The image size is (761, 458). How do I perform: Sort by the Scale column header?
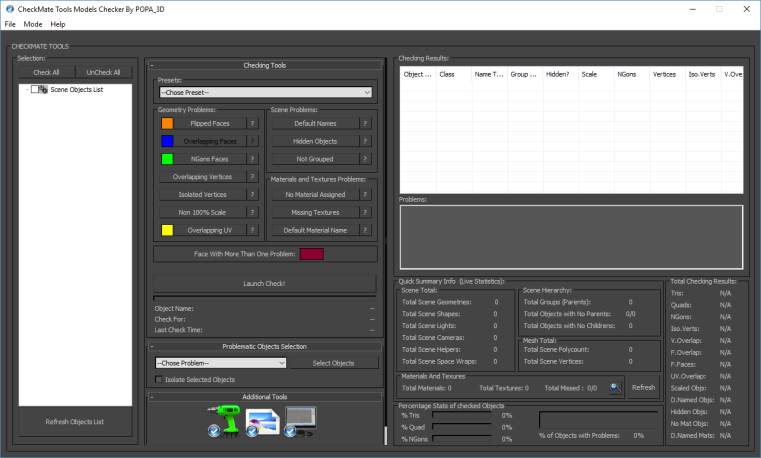point(596,74)
